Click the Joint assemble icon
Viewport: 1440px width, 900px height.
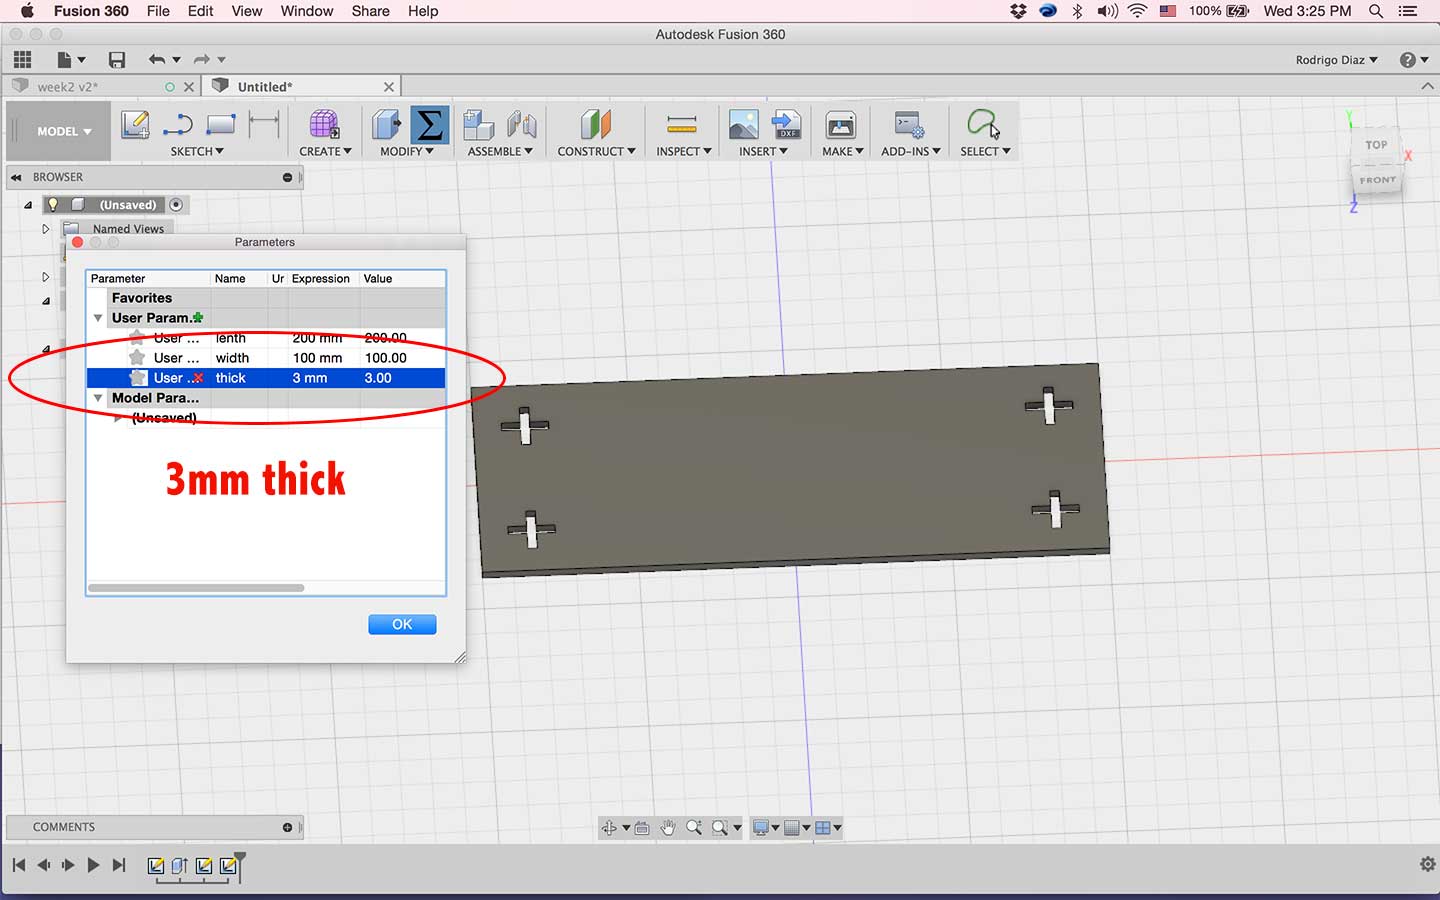click(x=521, y=125)
